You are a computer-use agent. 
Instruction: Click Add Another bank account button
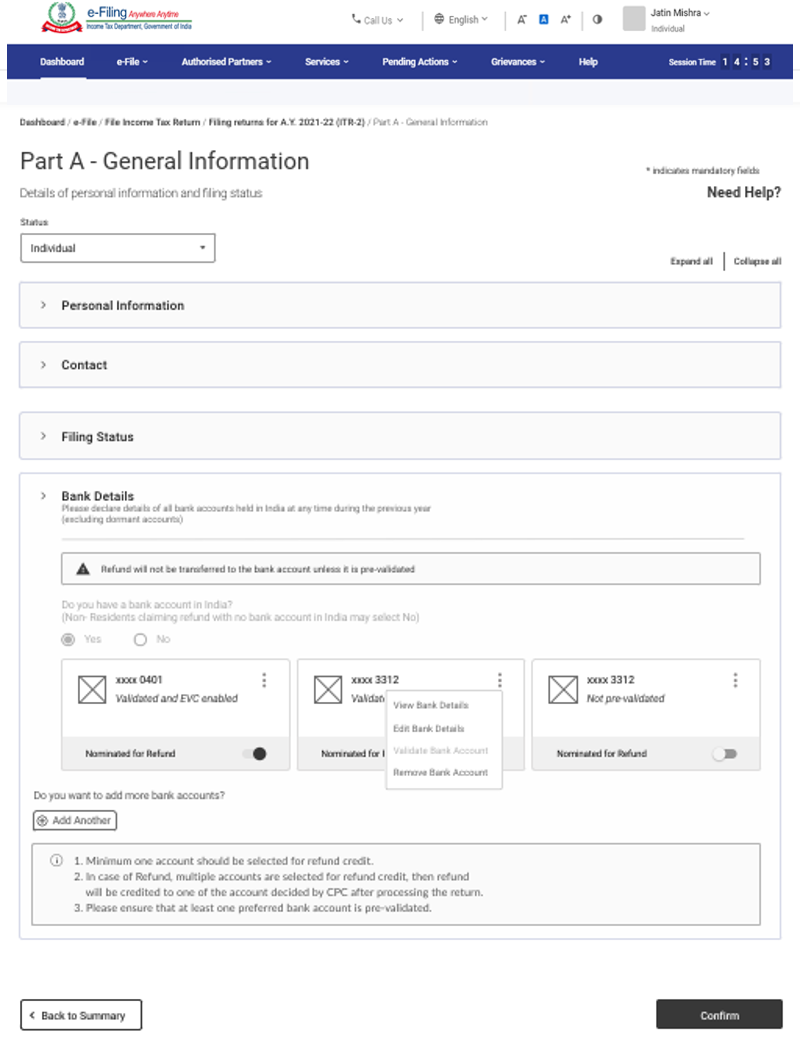point(75,820)
